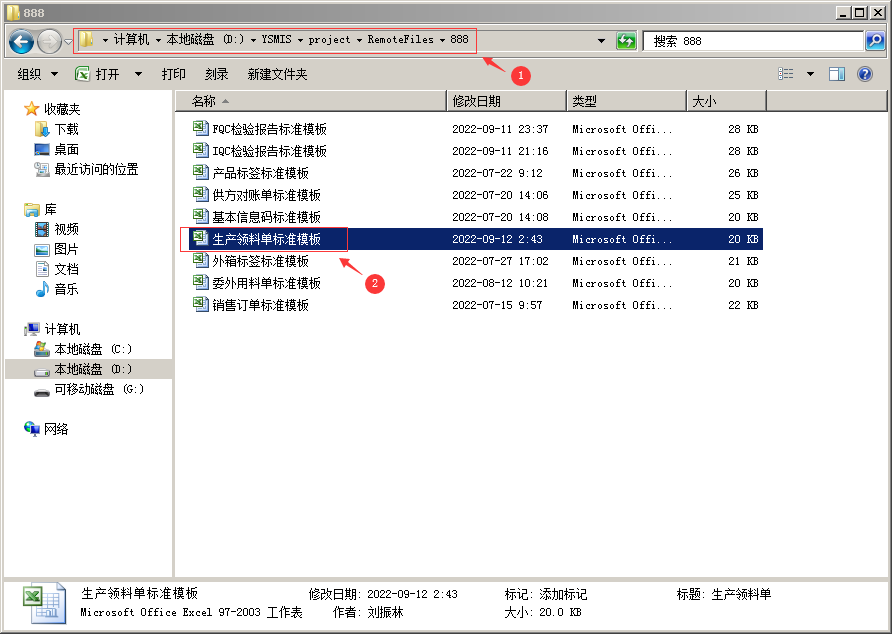Click the folder icon in the address bar
The height and width of the screenshot is (634, 892).
[x=86, y=39]
